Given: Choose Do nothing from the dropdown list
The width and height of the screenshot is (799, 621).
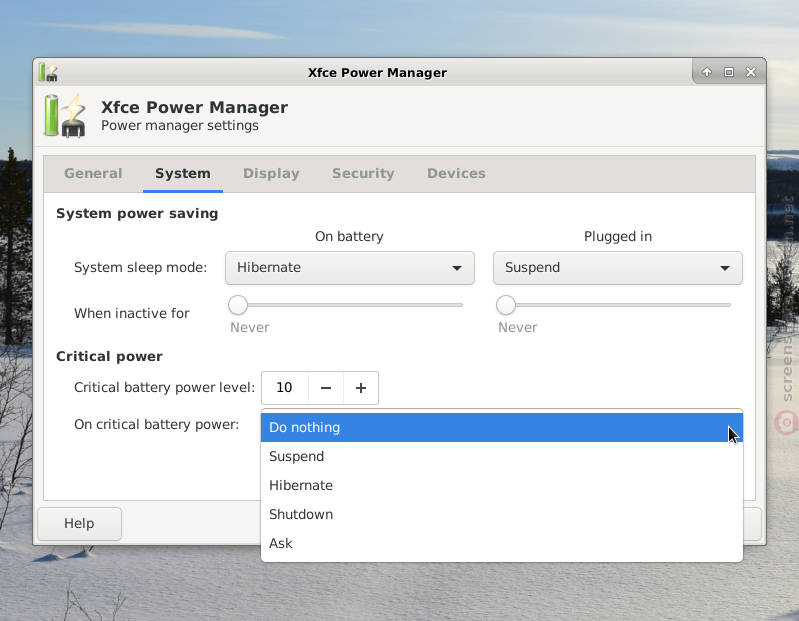Looking at the screenshot, I should 501,427.
